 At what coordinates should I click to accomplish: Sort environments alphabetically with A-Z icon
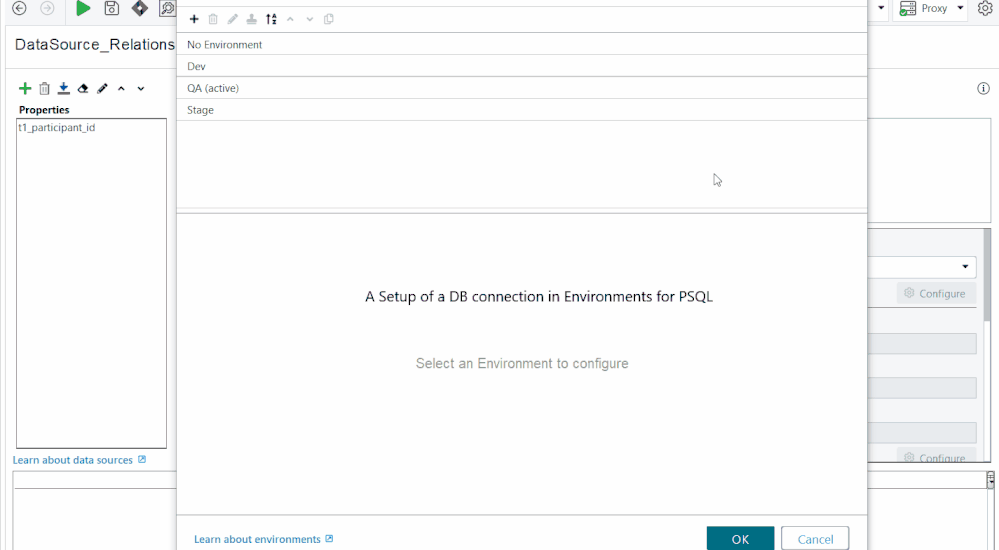pos(271,19)
